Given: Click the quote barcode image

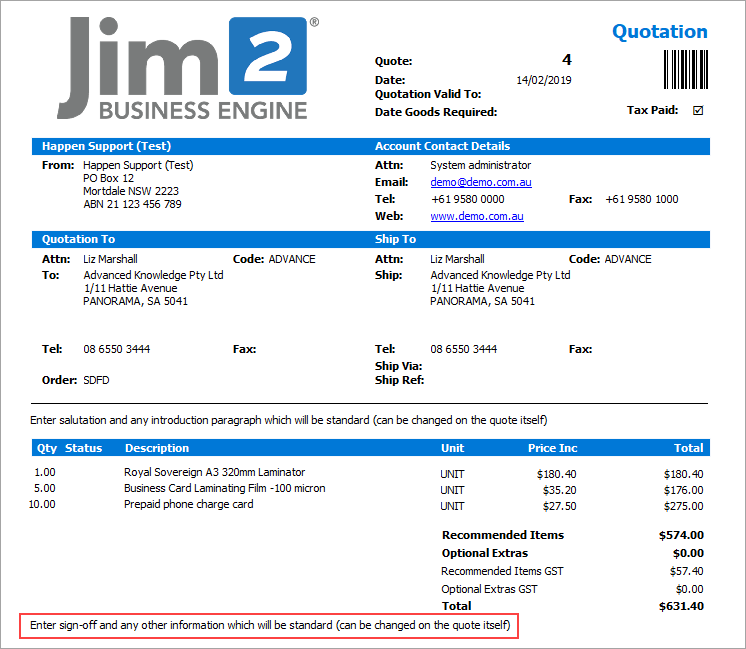Looking at the screenshot, I should [x=686, y=69].
